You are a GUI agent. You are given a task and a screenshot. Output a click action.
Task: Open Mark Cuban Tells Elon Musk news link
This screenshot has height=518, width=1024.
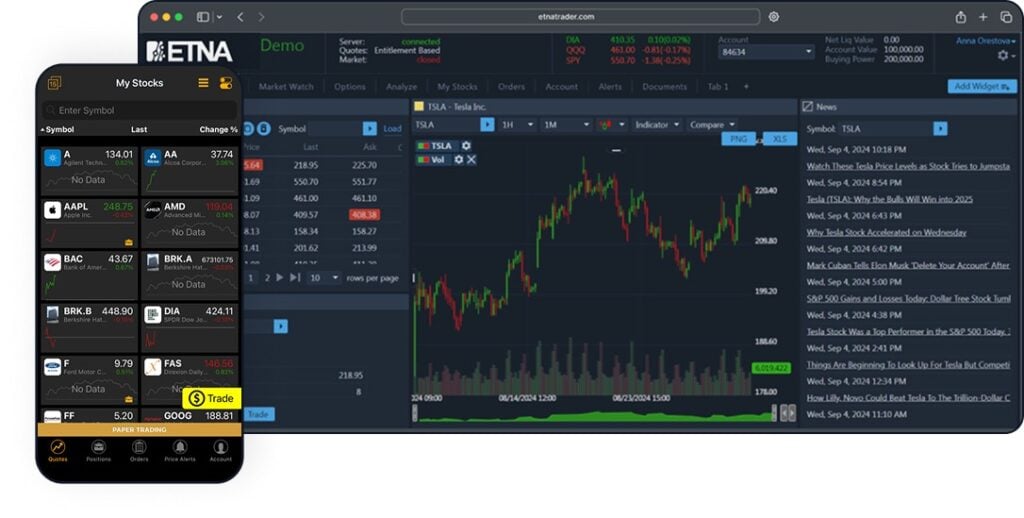coord(908,265)
